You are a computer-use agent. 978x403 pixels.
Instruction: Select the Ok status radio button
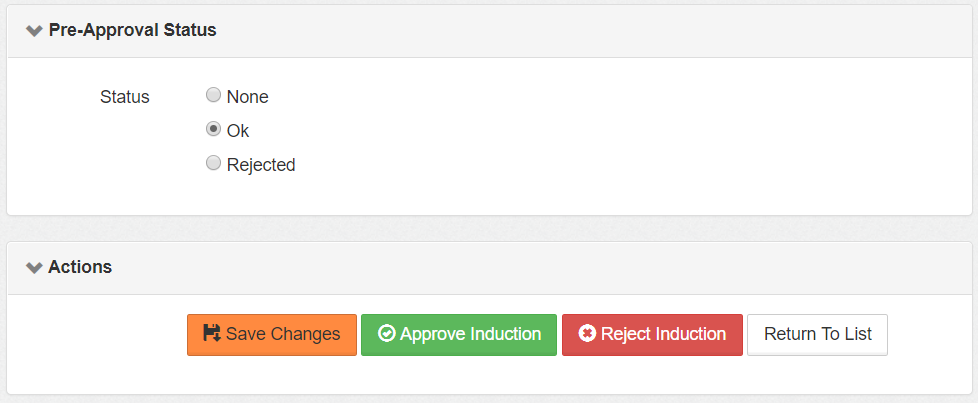pyautogui.click(x=213, y=130)
